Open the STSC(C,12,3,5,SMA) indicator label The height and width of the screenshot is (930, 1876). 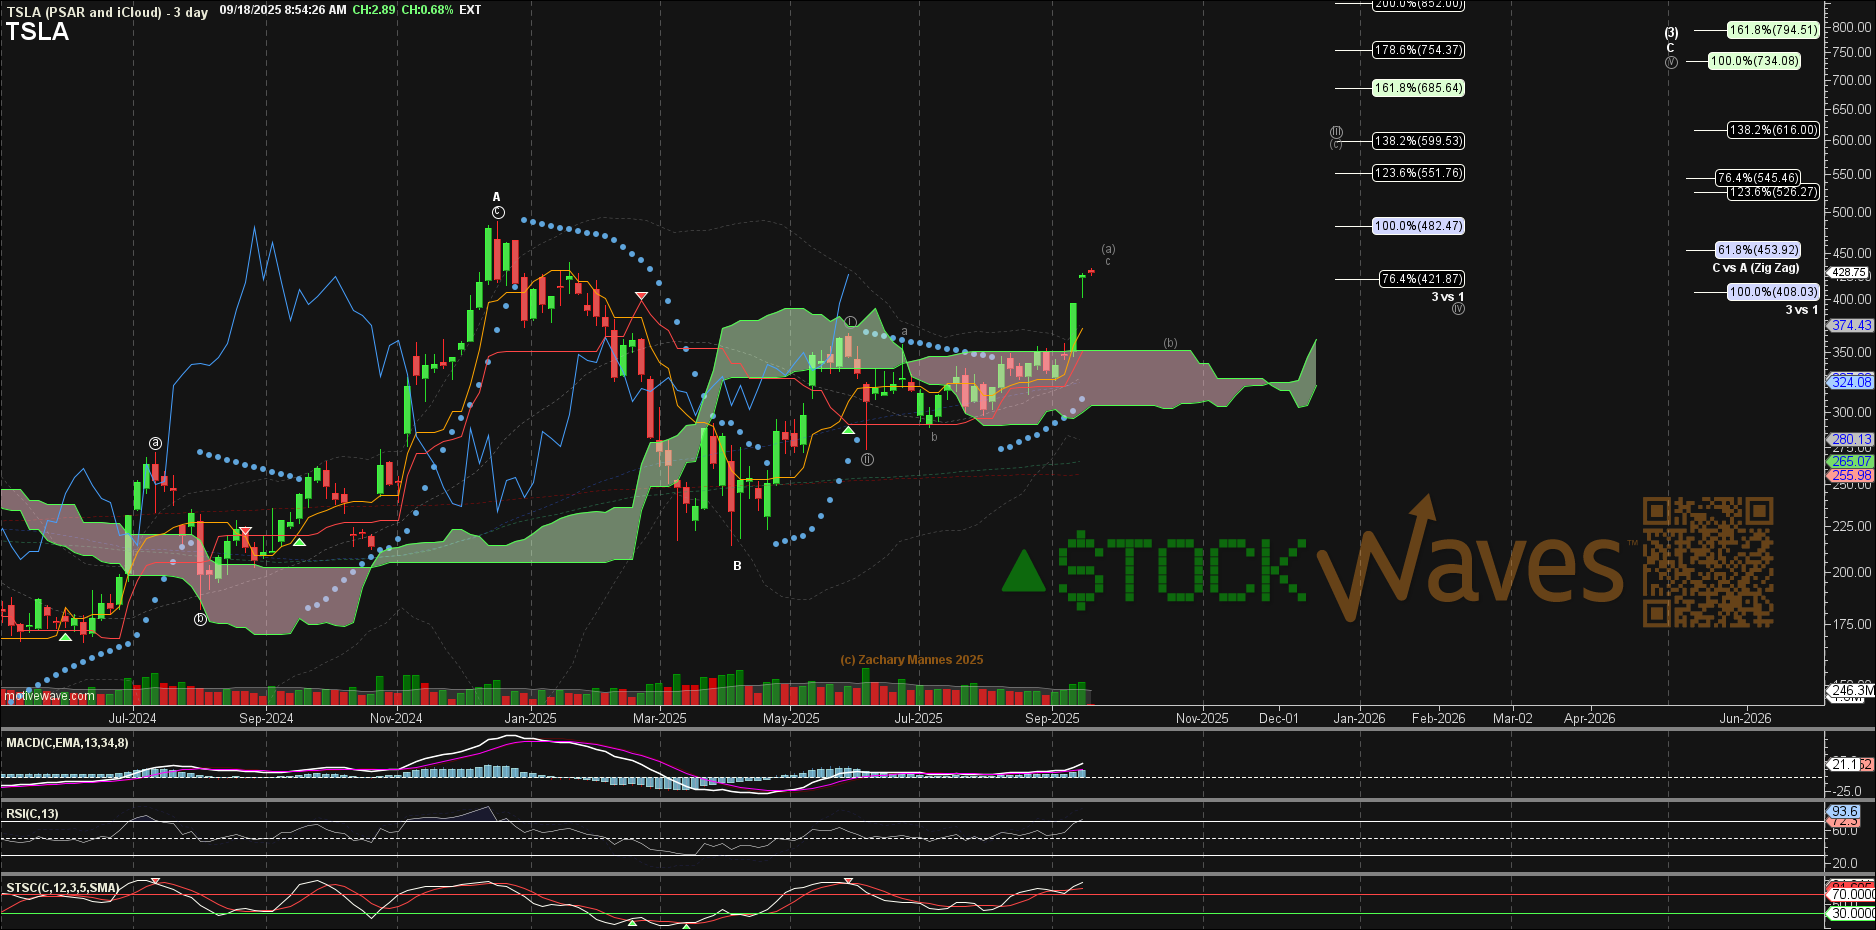point(62,888)
